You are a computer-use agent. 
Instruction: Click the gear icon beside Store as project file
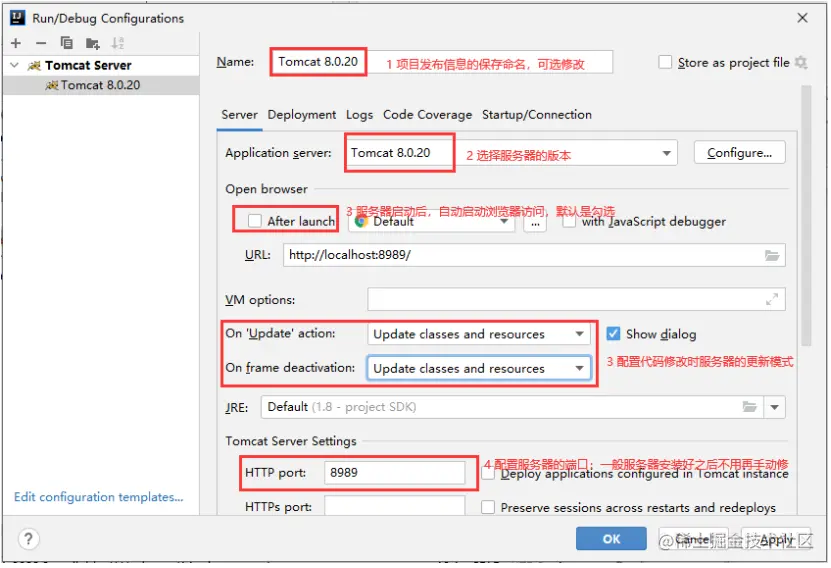801,63
